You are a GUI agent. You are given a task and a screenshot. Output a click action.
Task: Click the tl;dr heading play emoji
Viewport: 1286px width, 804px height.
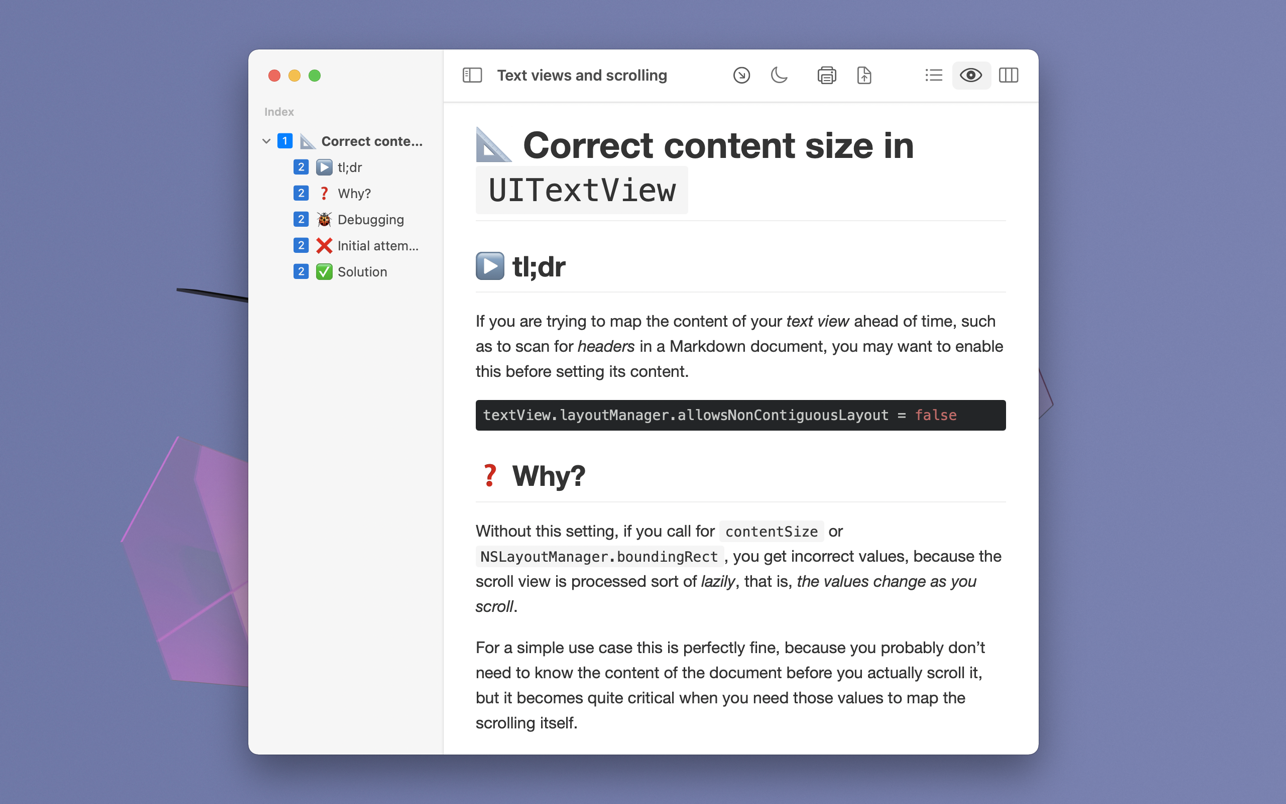490,266
